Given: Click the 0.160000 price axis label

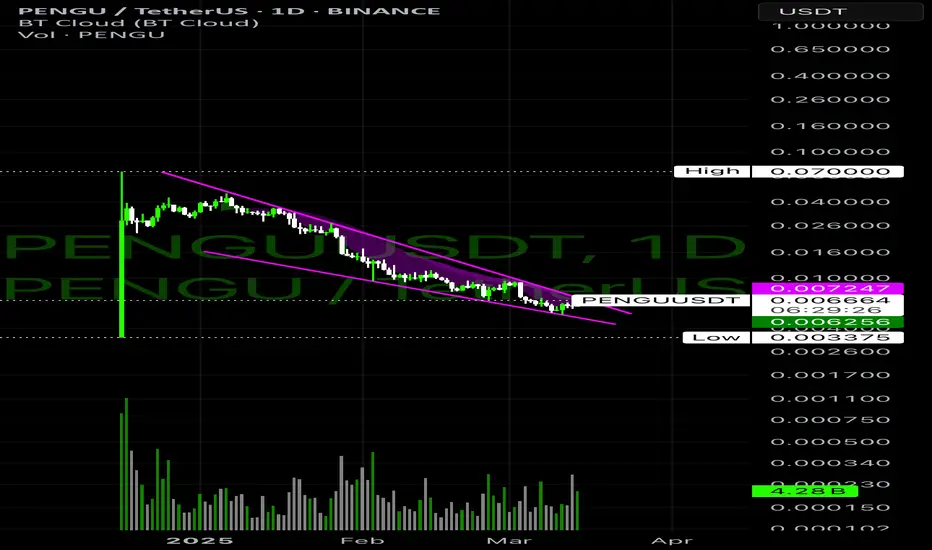Looking at the screenshot, I should tap(830, 126).
